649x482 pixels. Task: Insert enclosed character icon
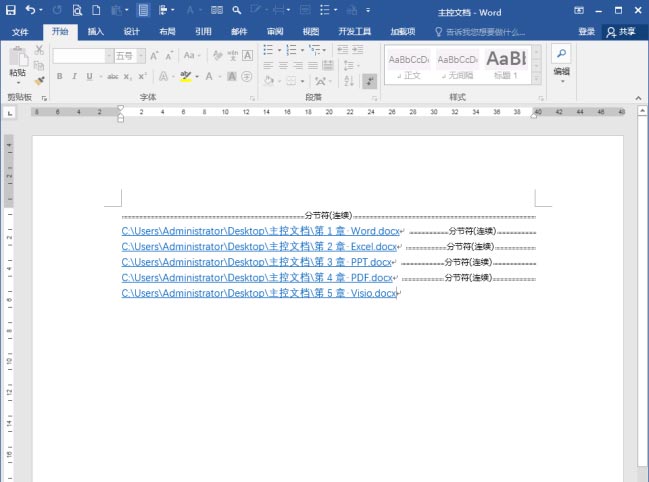(x=247, y=76)
